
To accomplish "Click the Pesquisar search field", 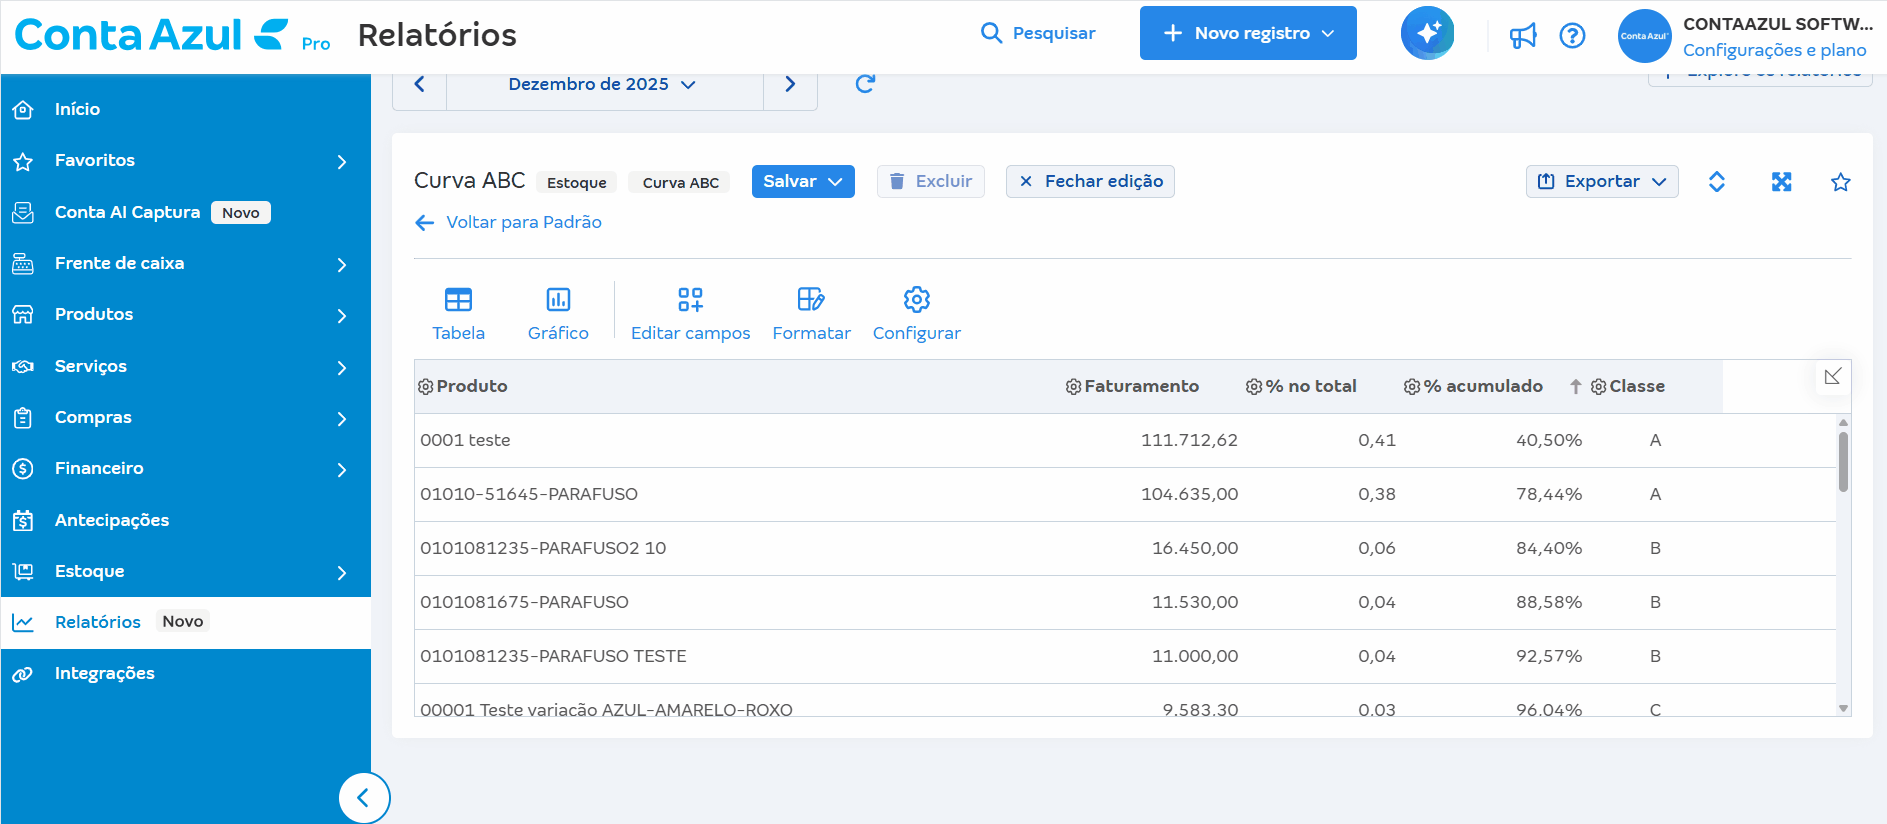I will pos(1038,33).
